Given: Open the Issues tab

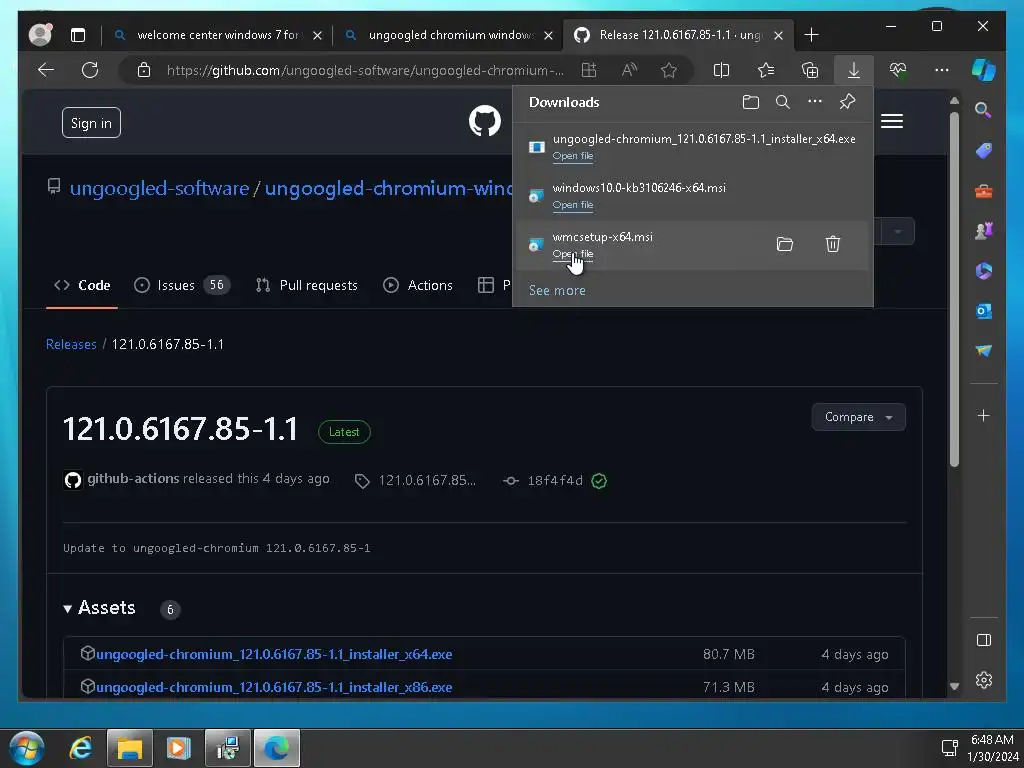Looking at the screenshot, I should 182,285.
